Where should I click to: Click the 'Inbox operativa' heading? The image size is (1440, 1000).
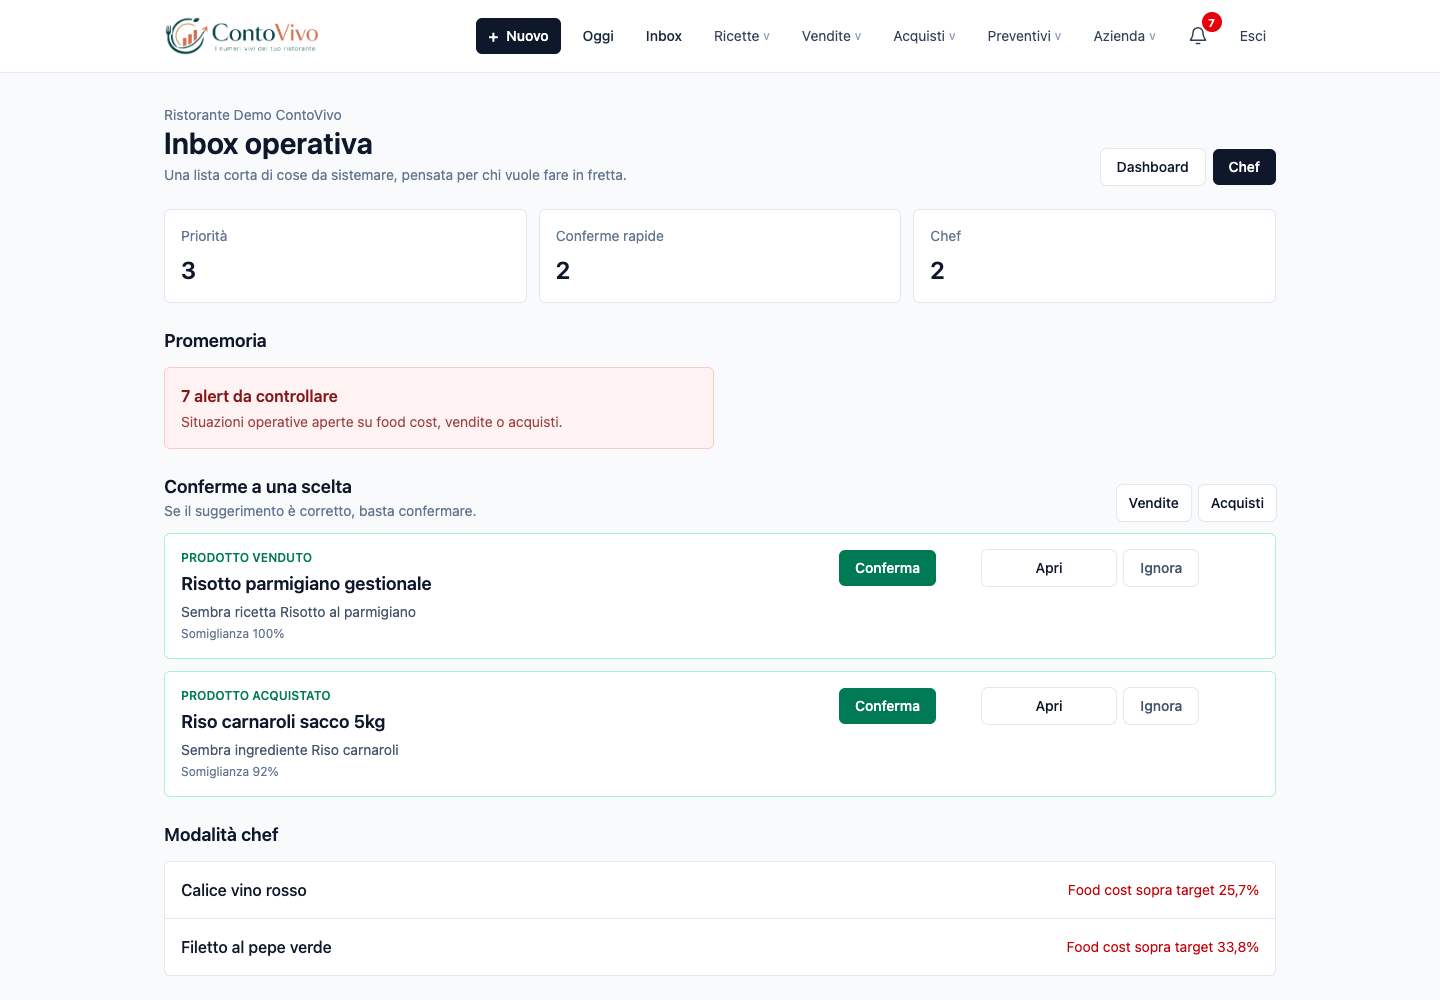(x=268, y=144)
